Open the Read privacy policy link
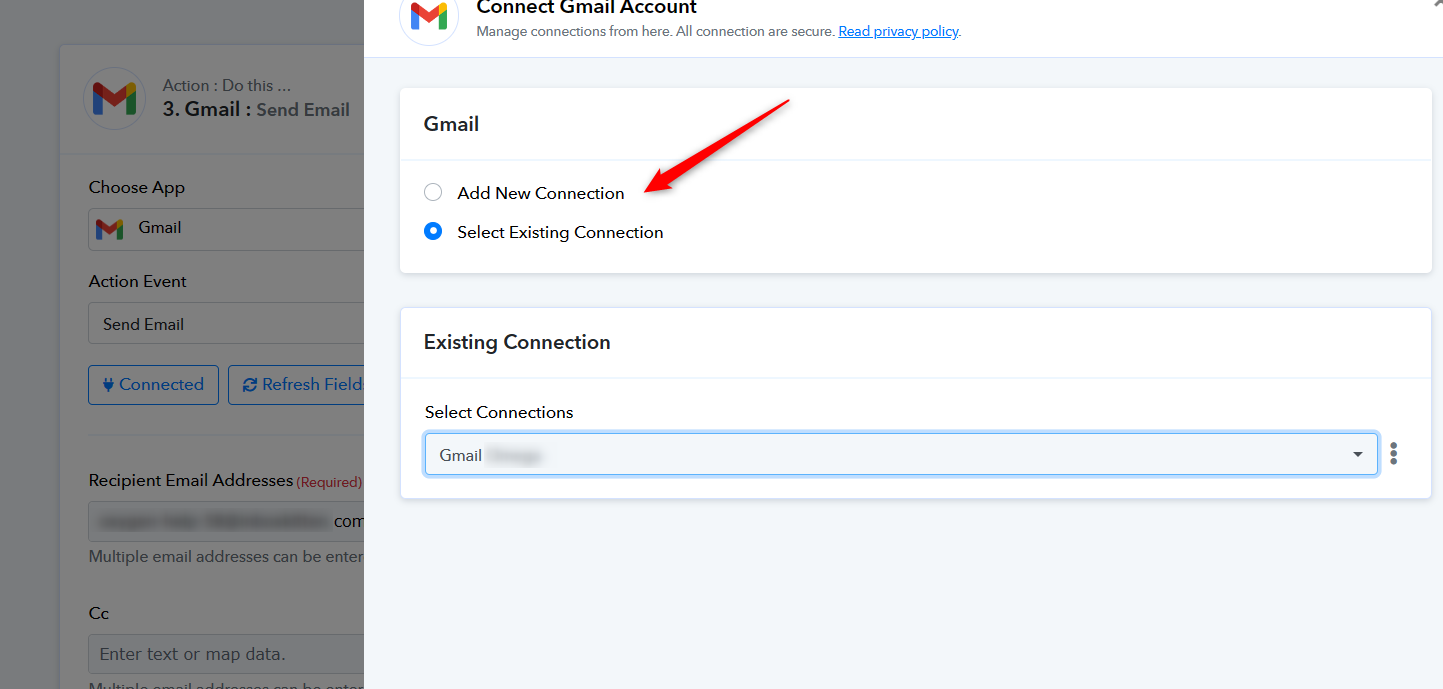The image size is (1443, 689). pos(898,31)
